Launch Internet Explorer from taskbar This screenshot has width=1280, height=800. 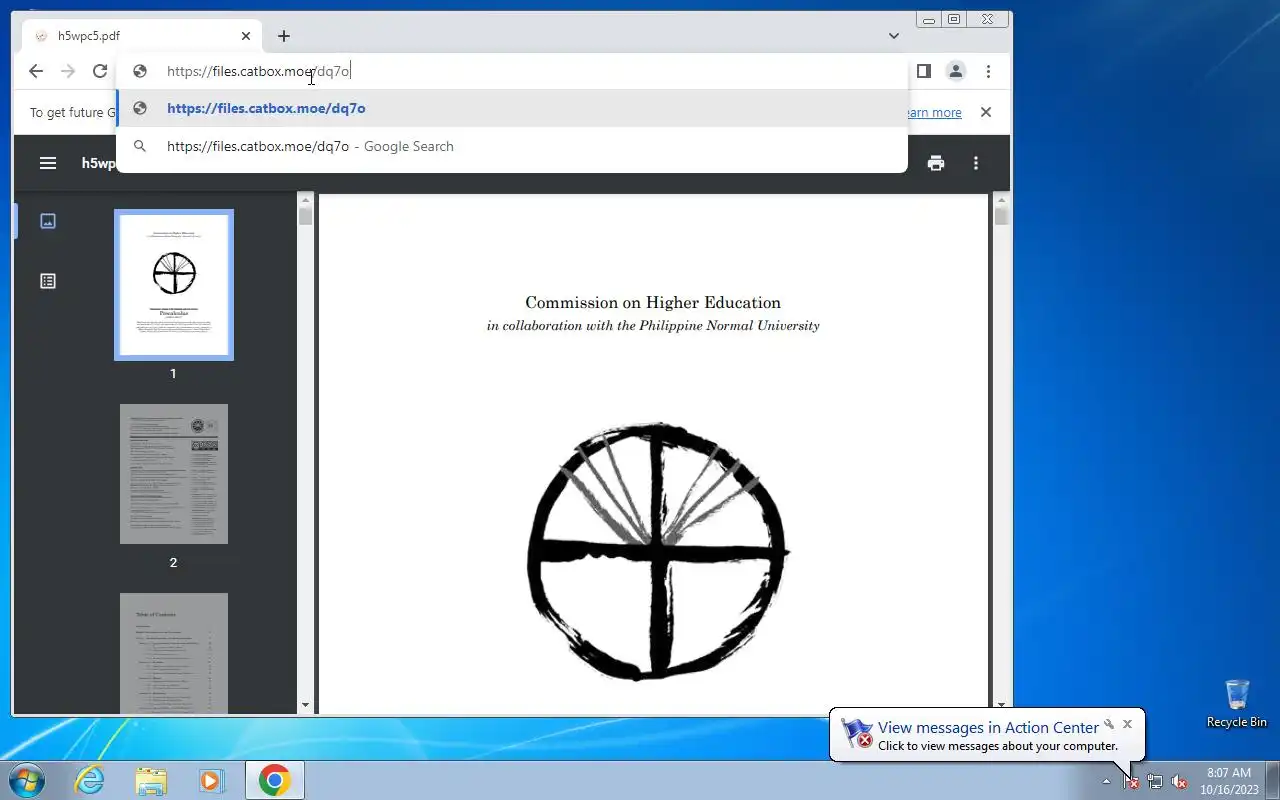click(x=90, y=780)
